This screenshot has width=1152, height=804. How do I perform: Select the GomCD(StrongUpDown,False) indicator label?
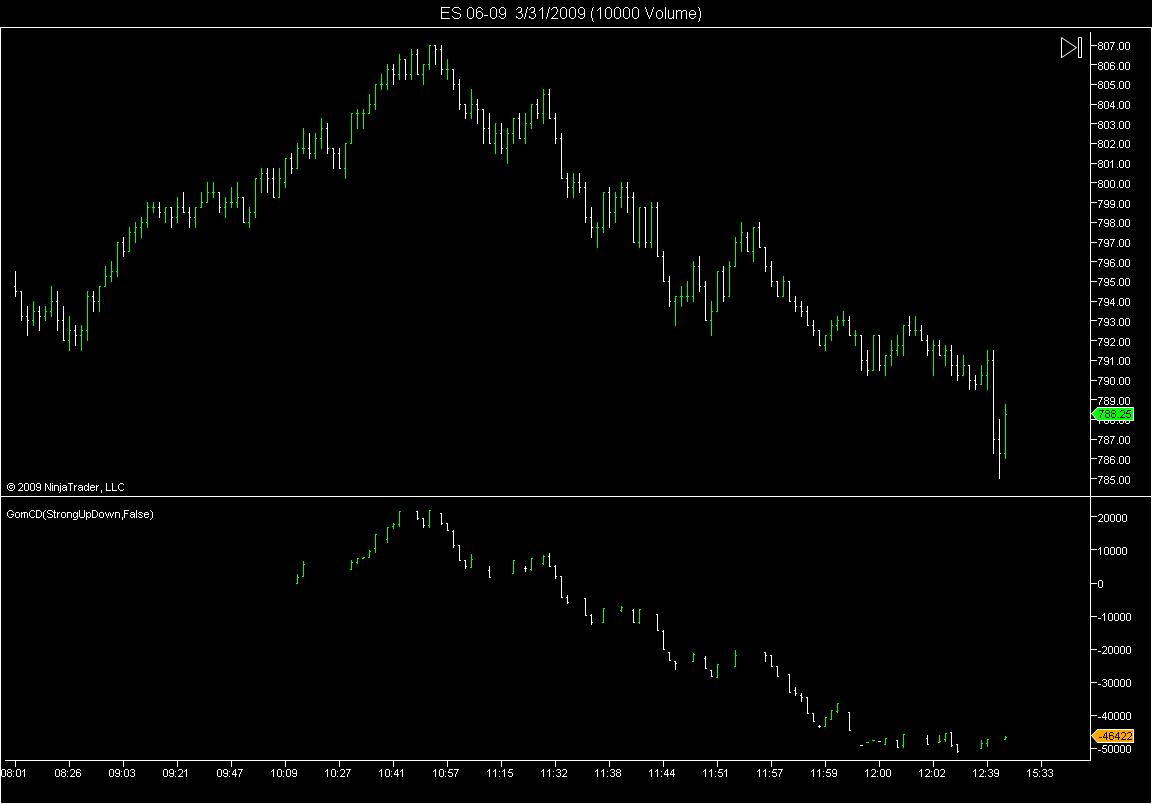click(80, 514)
